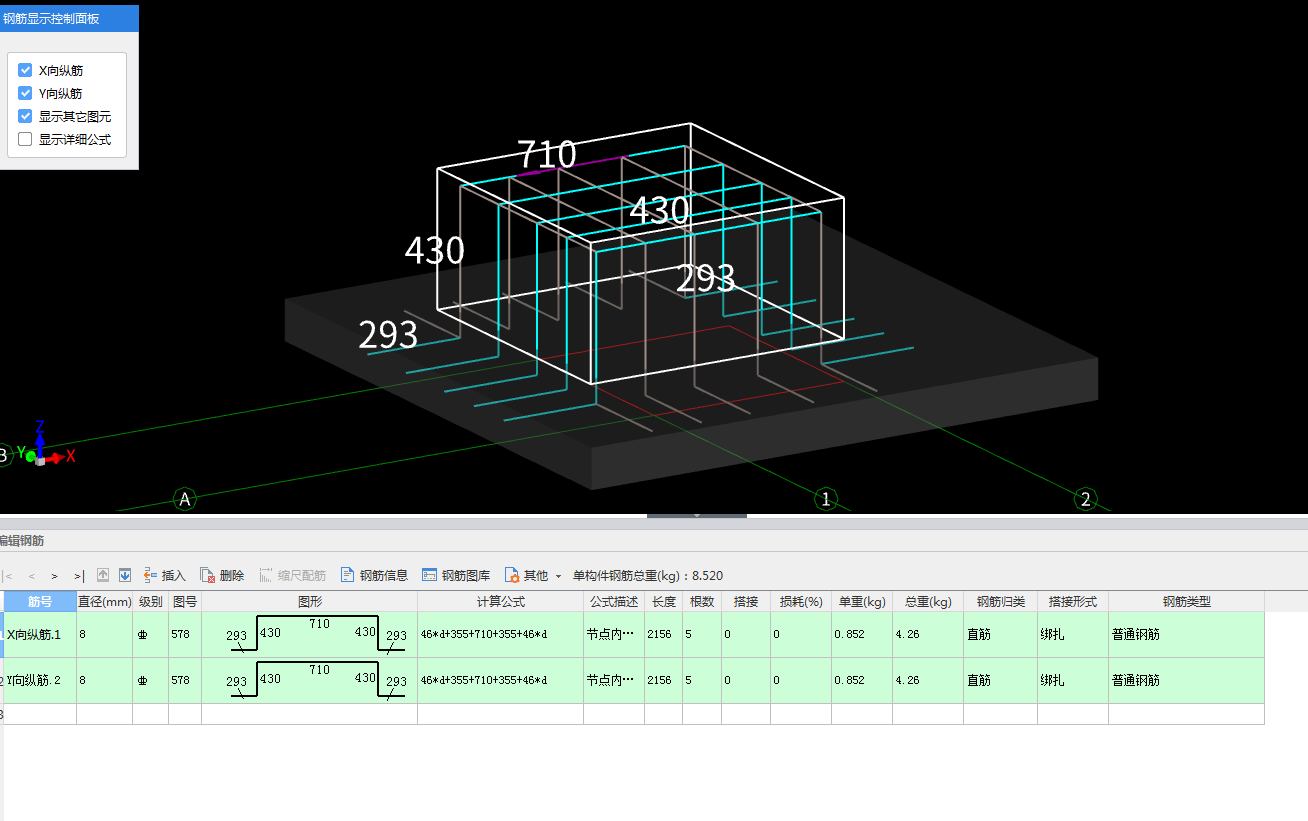This screenshot has height=821, width=1308.
Task: Click the 总重(kg) column header
Action: click(928, 601)
